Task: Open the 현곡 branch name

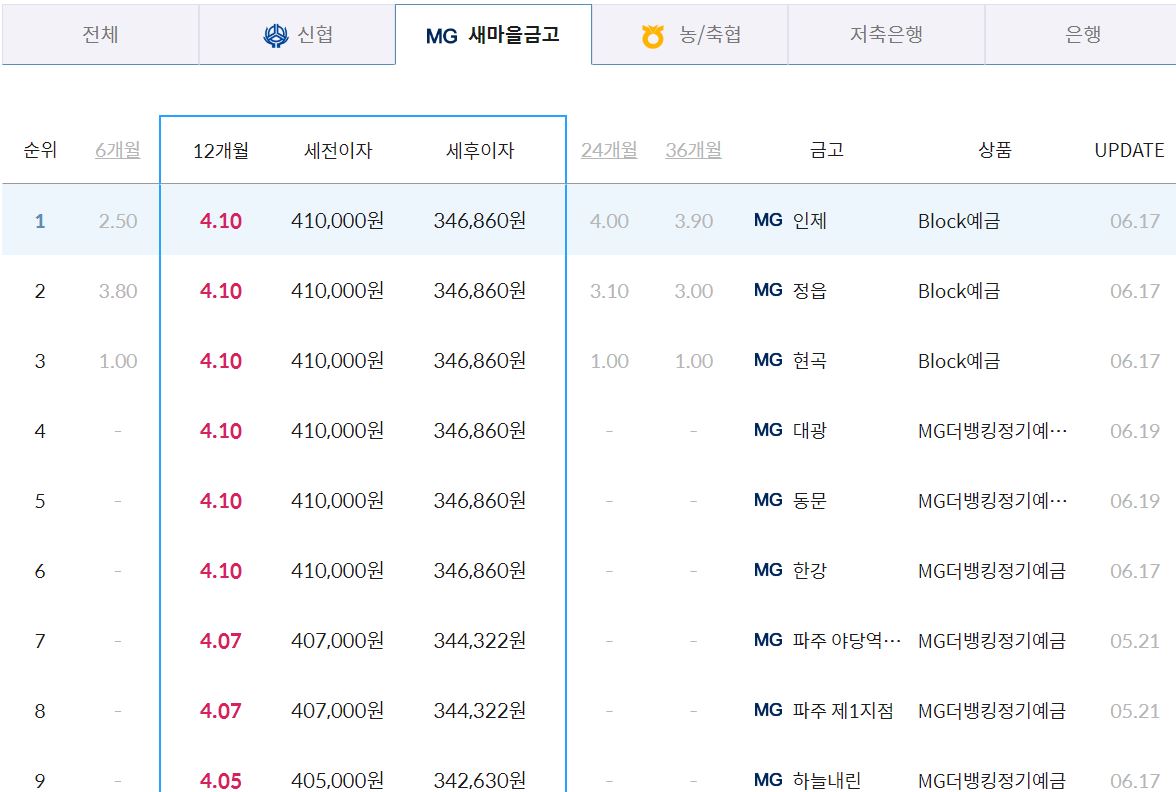Action: [x=809, y=360]
